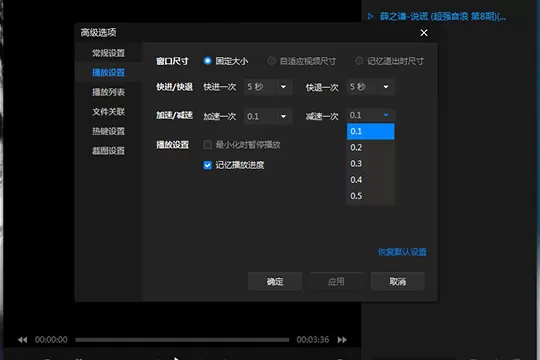Viewport: 540px width, 360px height.
Task: Select the 薛之谦-说谎 playlist item
Action: click(x=443, y=16)
